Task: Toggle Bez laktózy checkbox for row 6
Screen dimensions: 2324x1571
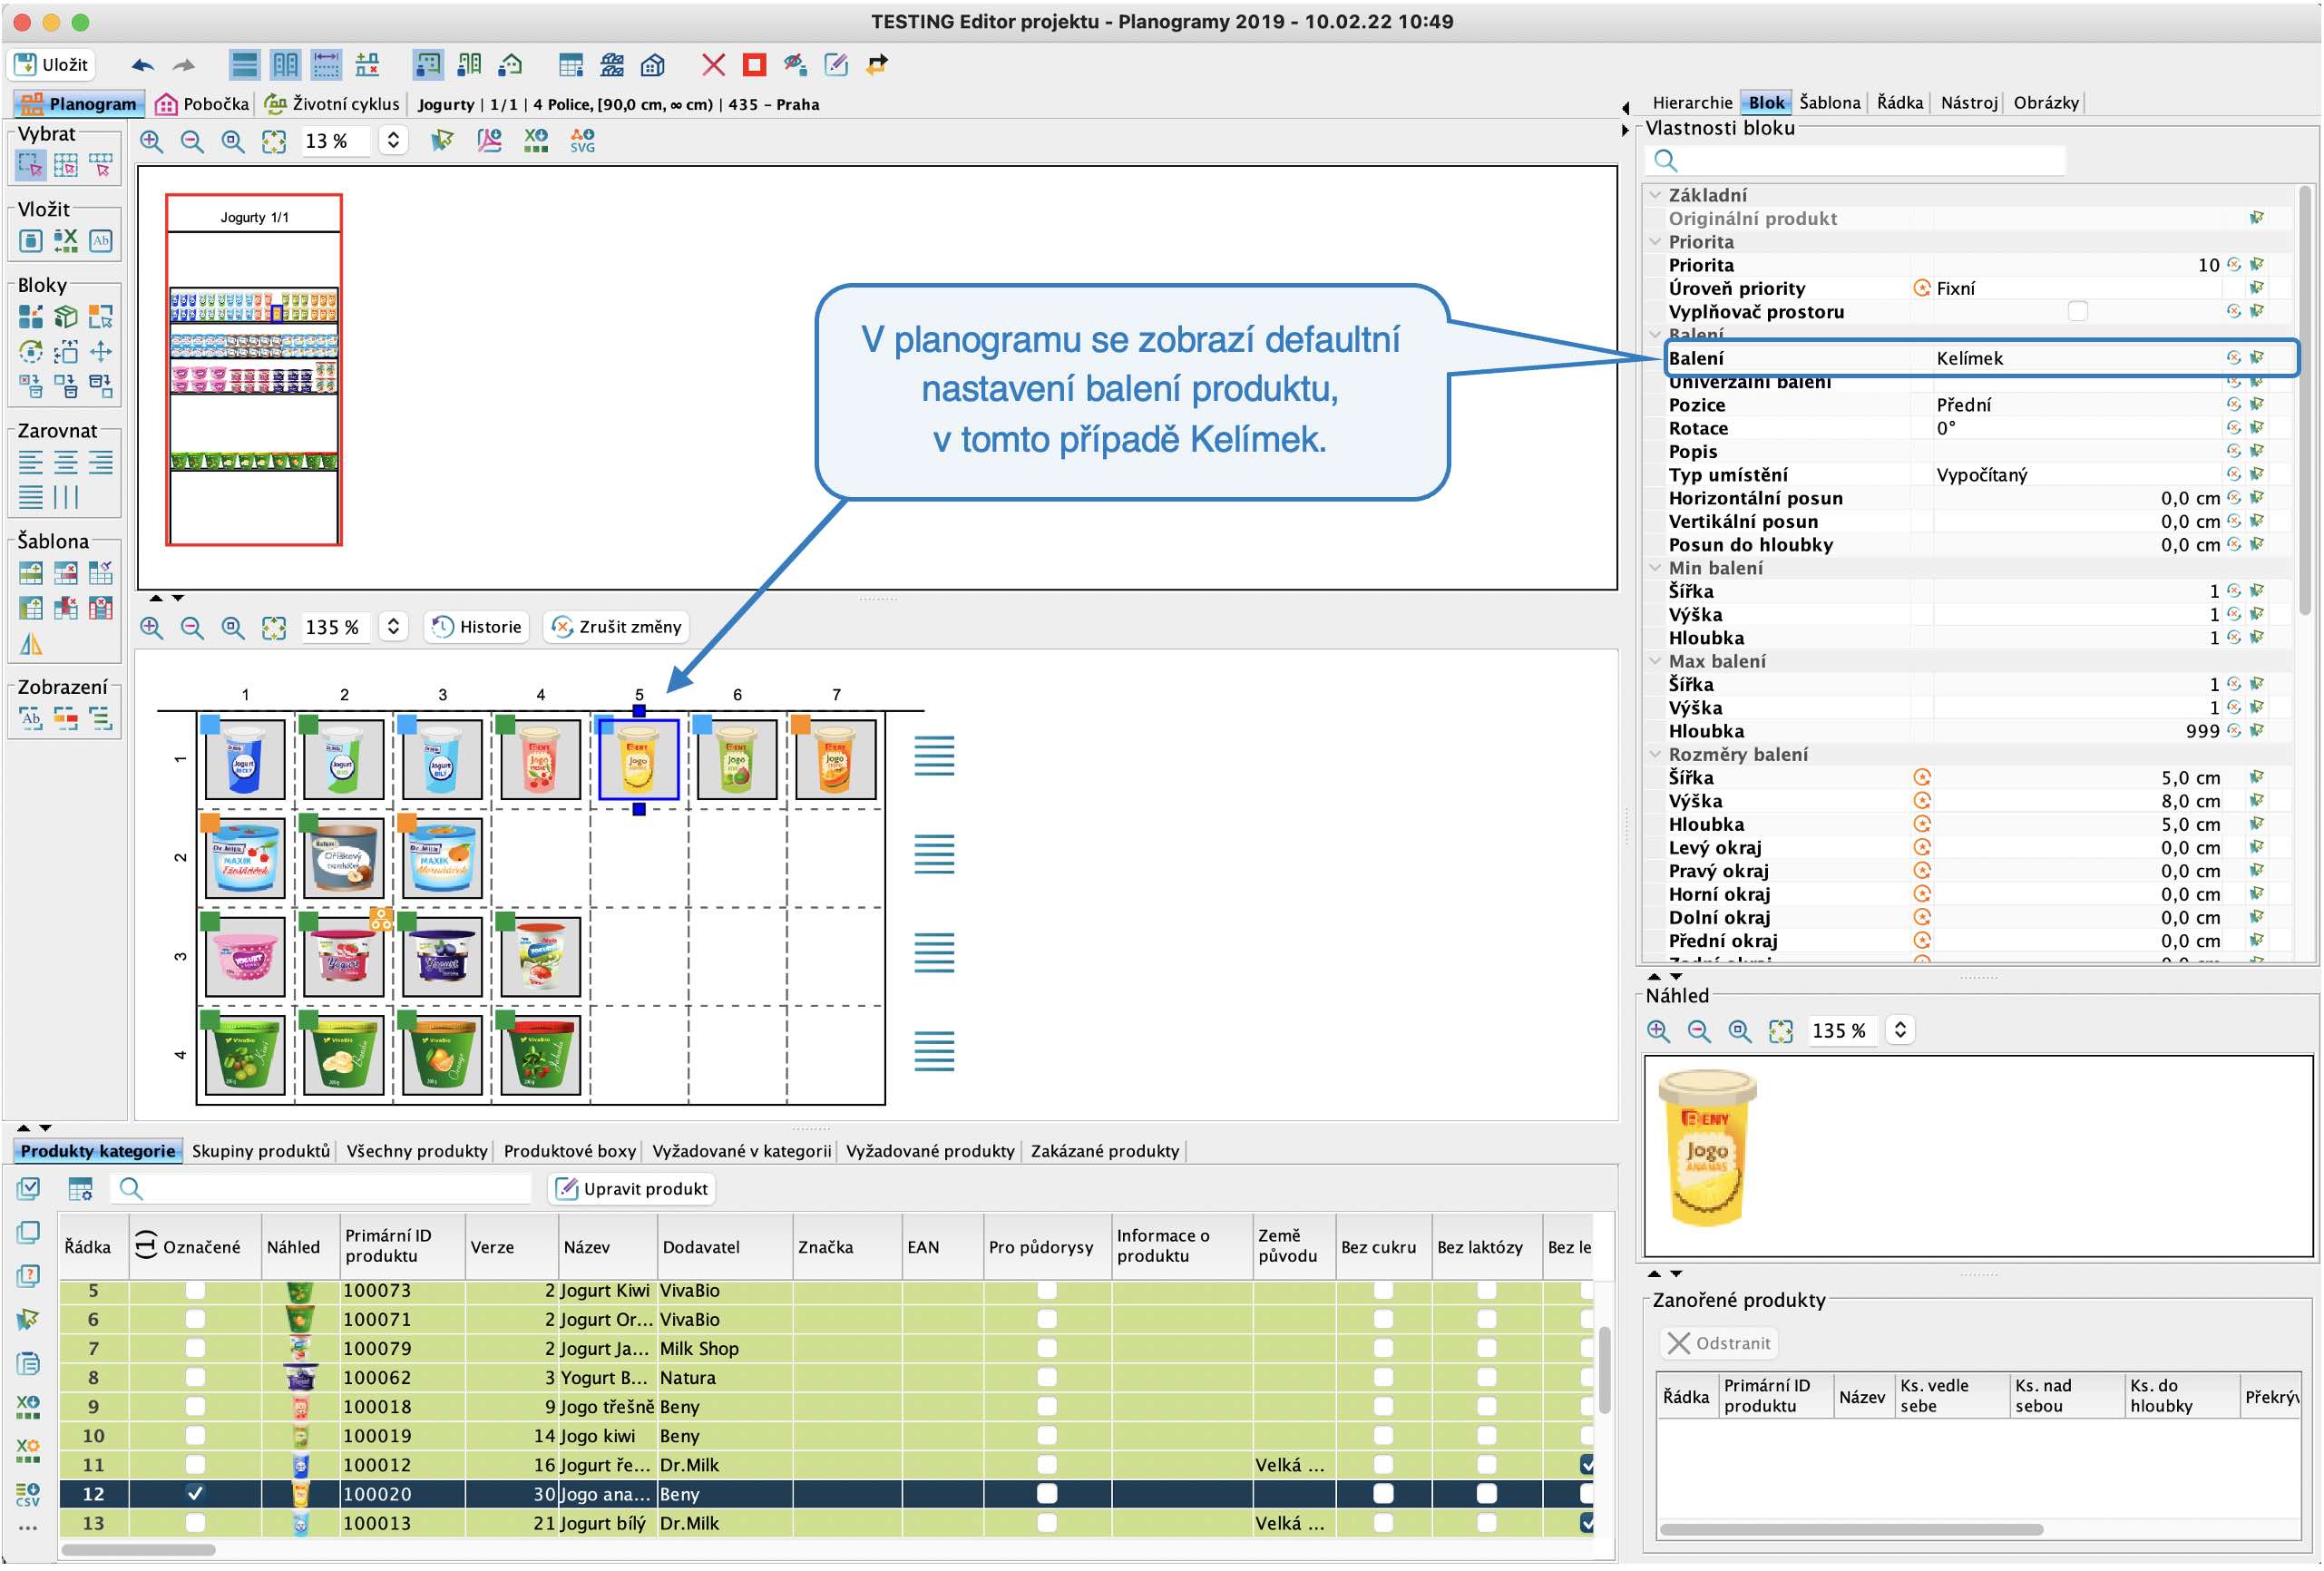Action: pyautogui.click(x=1486, y=1319)
